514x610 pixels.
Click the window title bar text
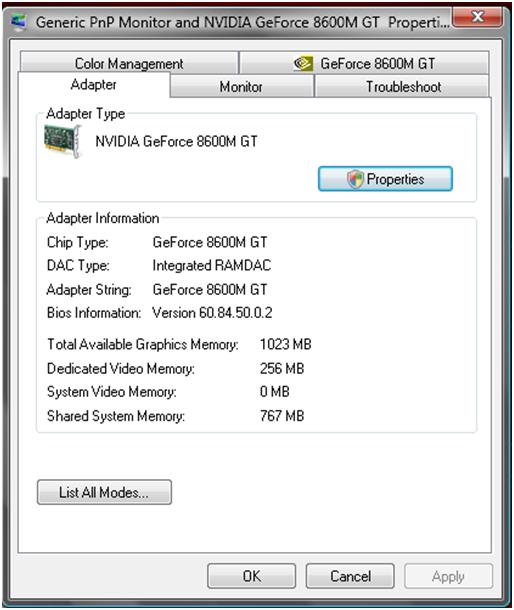(243, 22)
